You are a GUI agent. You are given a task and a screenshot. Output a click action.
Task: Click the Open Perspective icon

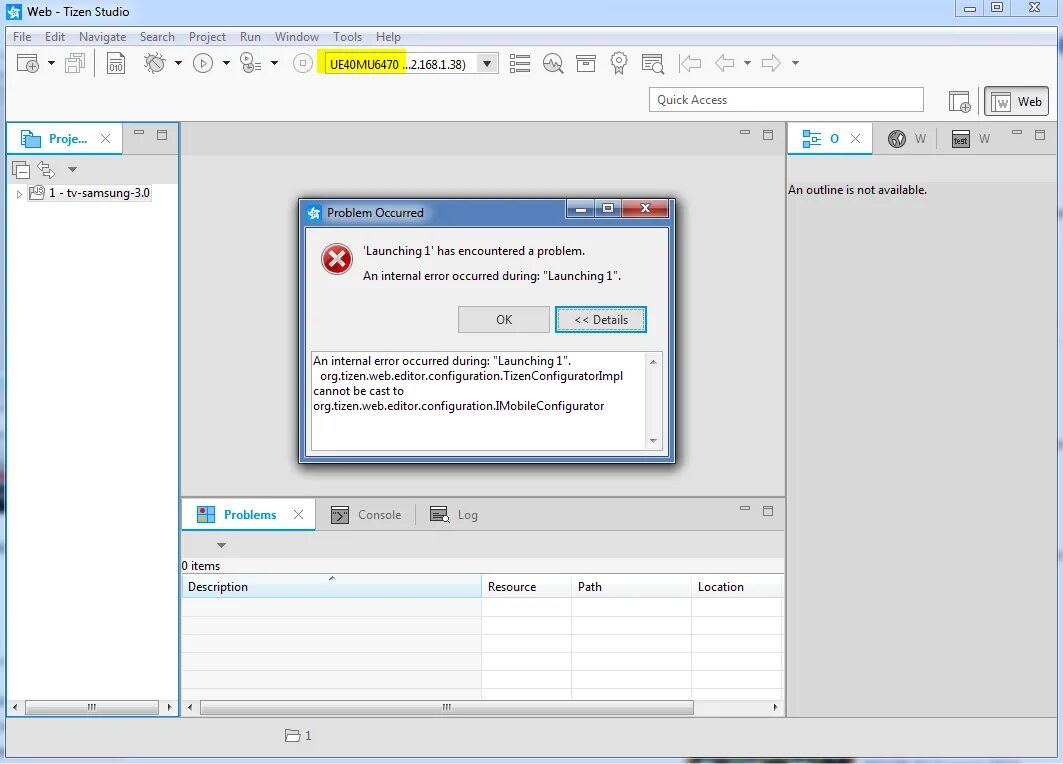tap(960, 102)
